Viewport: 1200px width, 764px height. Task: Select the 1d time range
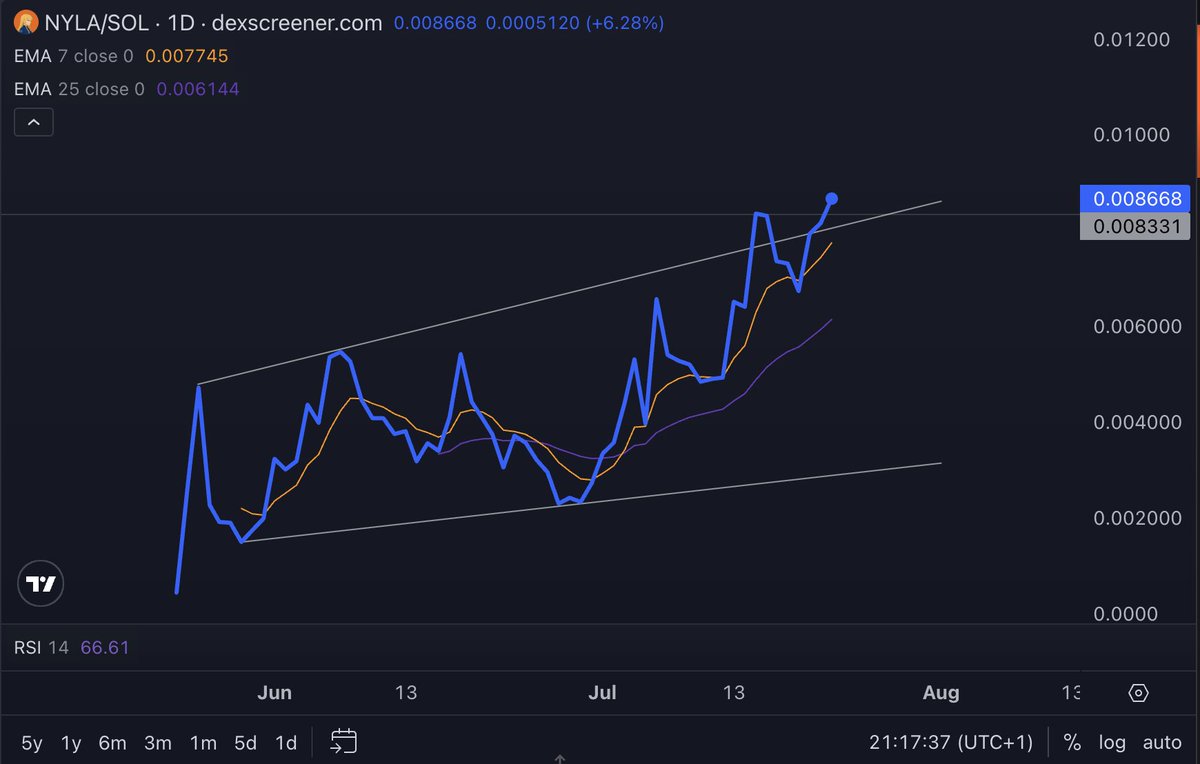(286, 742)
